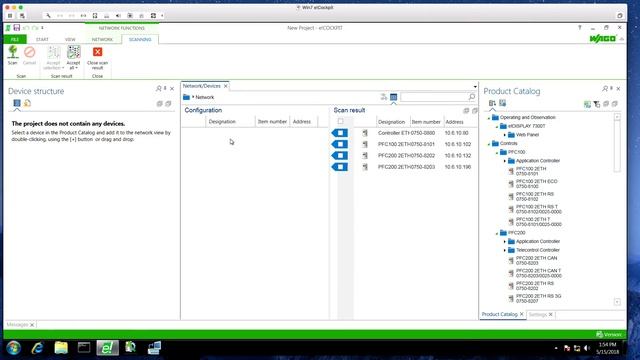Viewport: 640px width, 360px height.
Task: Click the help question mark in the title bar
Action: click(580, 28)
